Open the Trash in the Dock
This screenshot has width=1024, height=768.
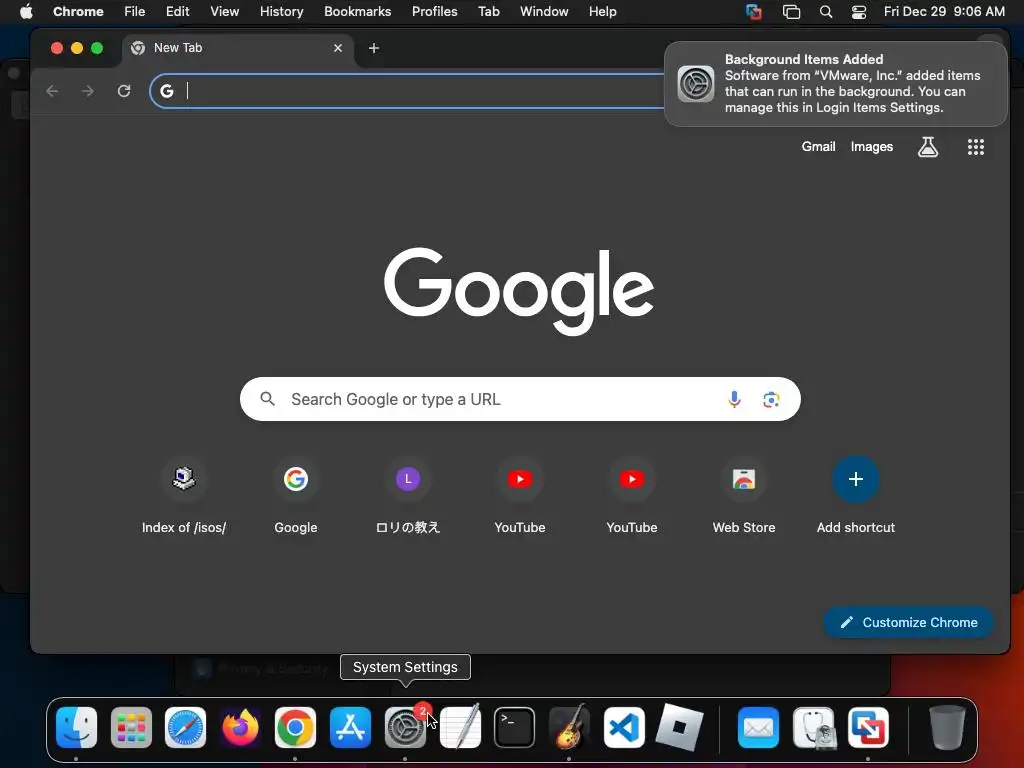coord(947,727)
